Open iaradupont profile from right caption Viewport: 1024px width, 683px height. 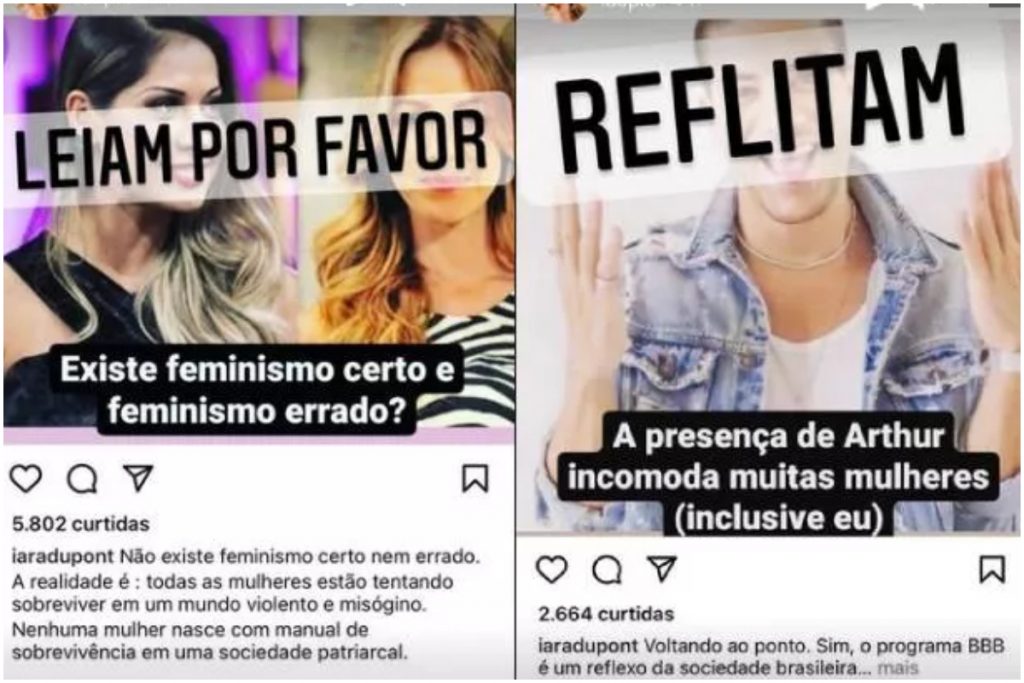click(588, 646)
